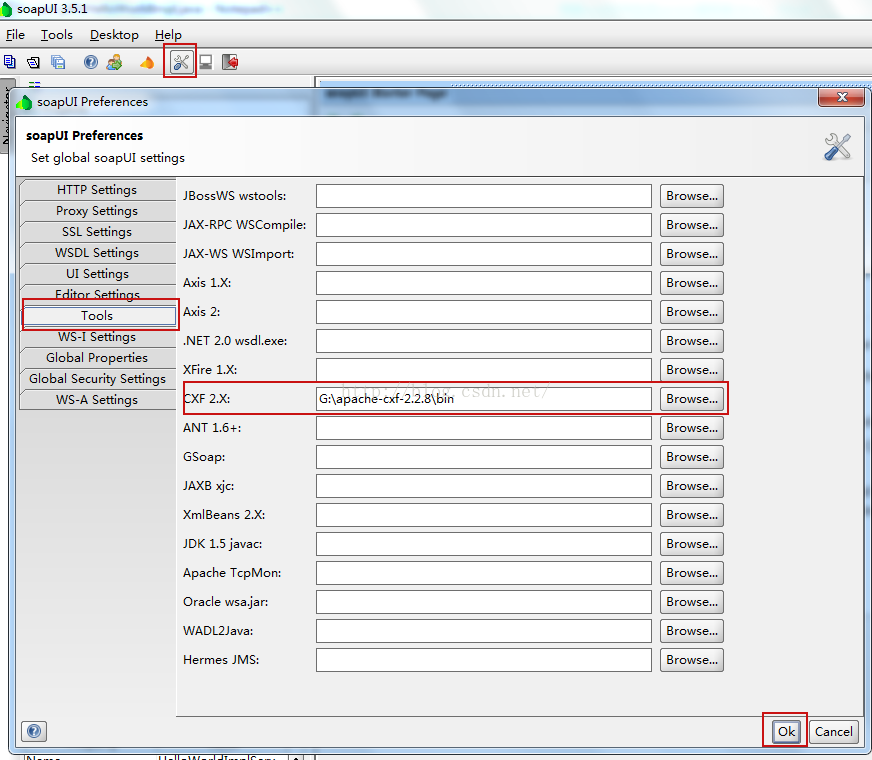This screenshot has width=872, height=760.
Task: Click Ok to save preferences
Action: click(786, 731)
